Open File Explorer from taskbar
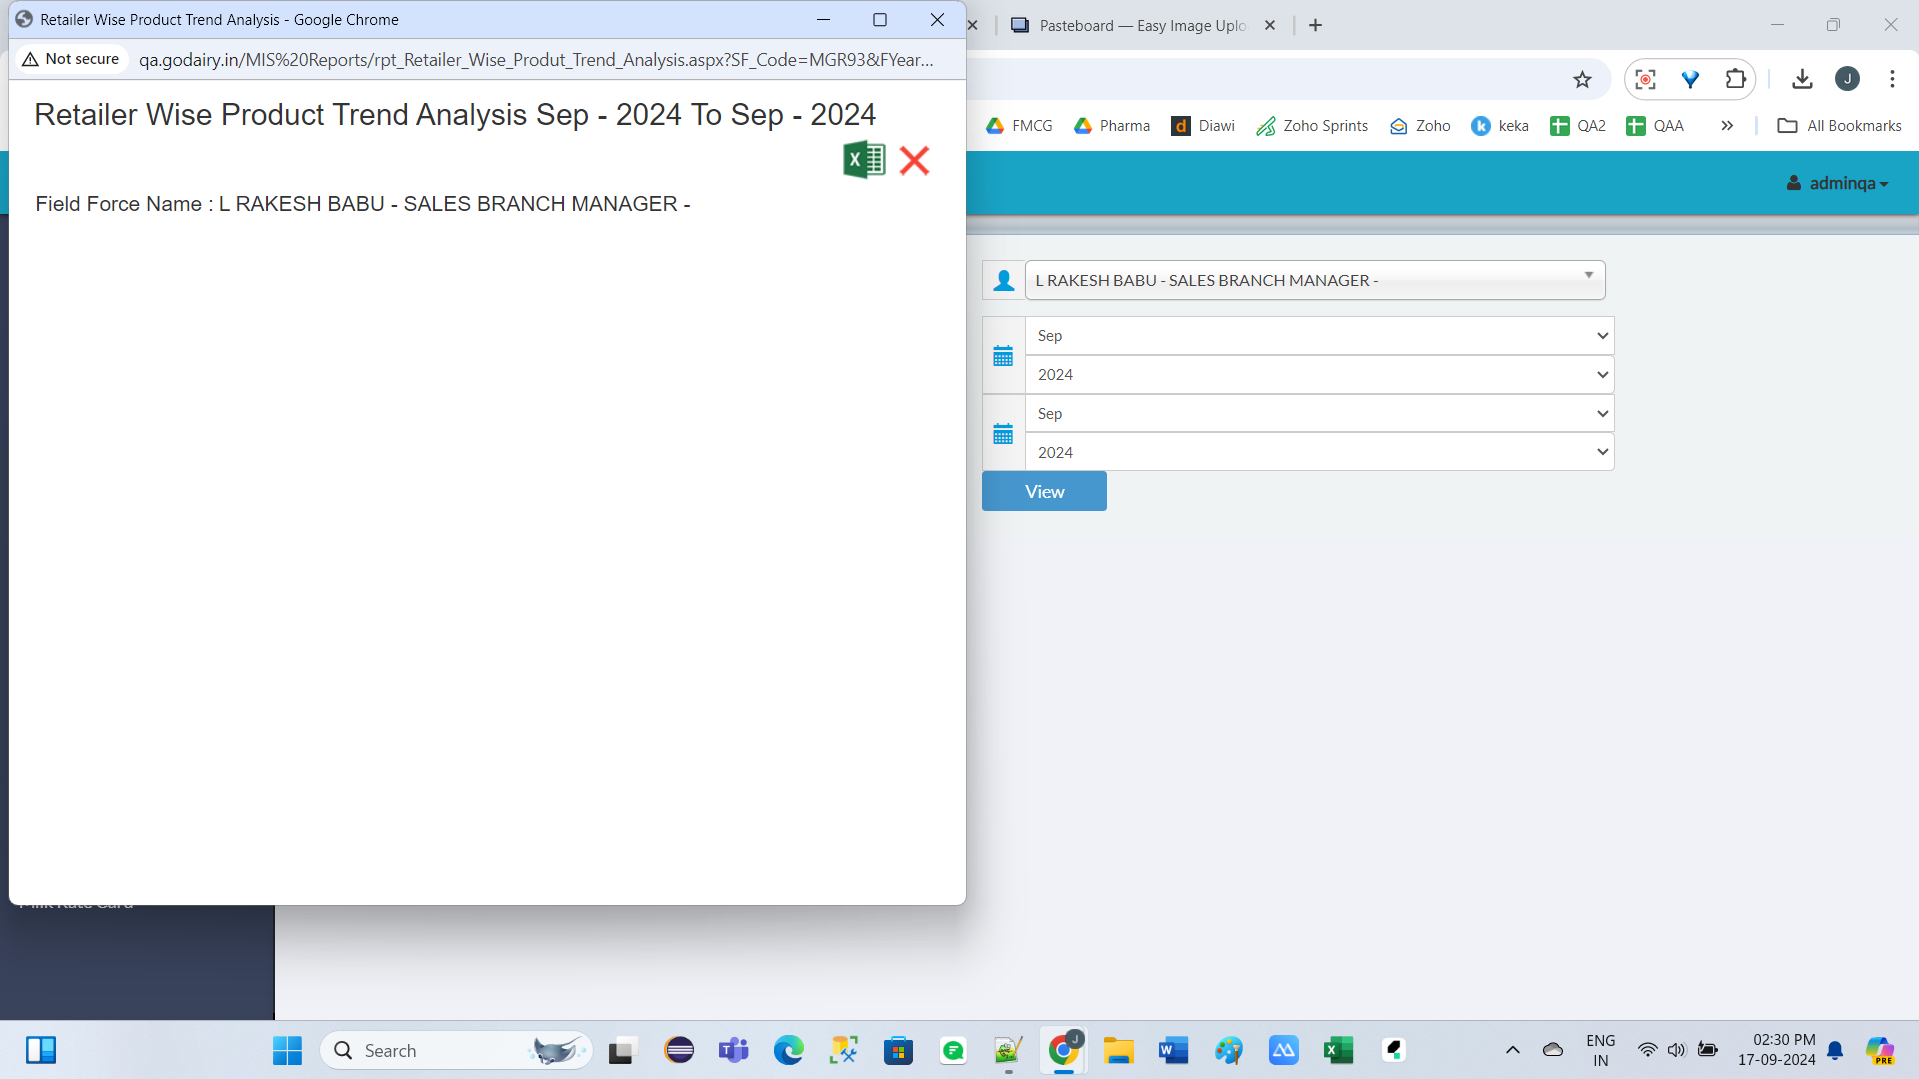The height and width of the screenshot is (1079, 1919). click(x=1118, y=1051)
